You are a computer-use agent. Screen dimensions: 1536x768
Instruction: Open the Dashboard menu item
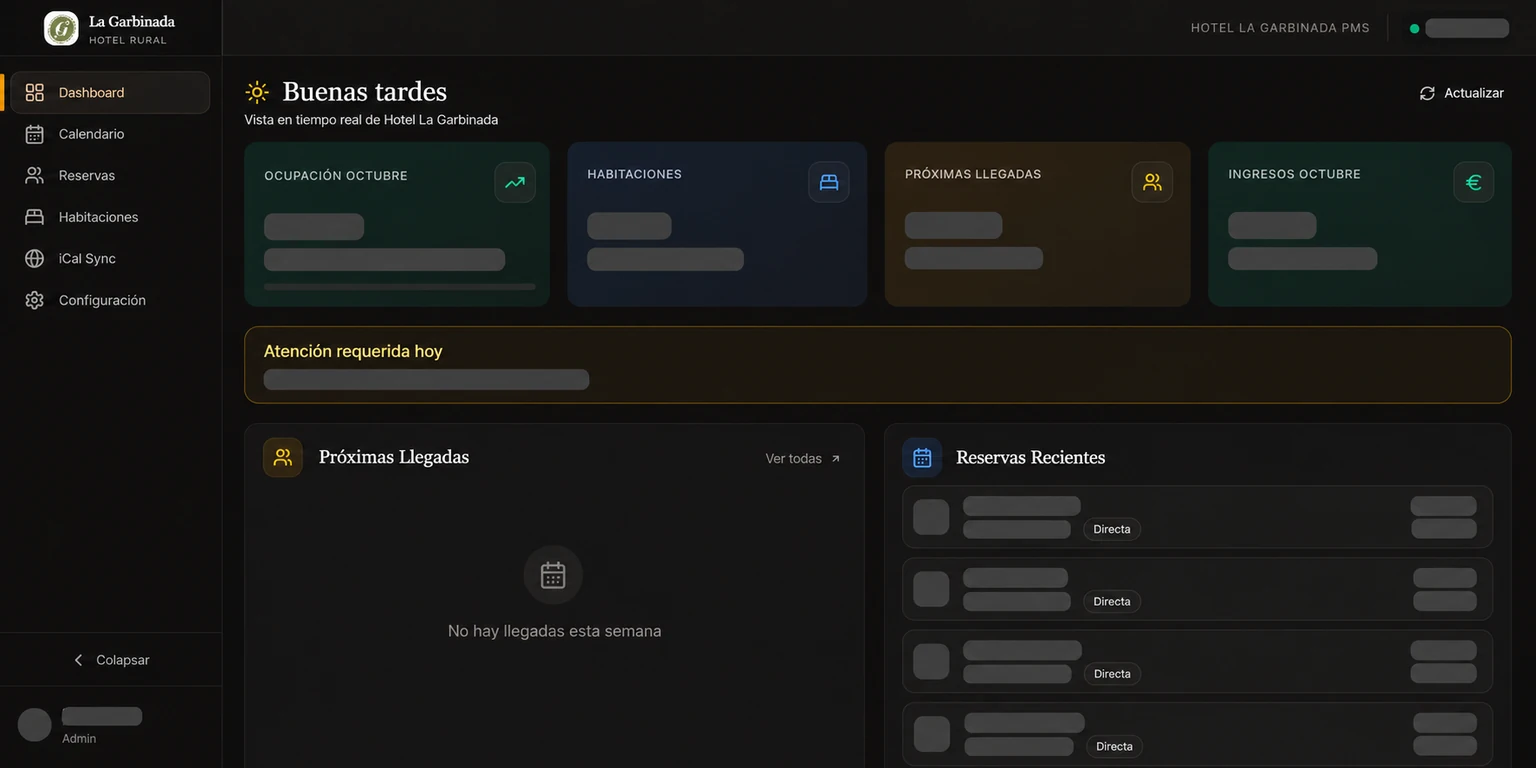(x=110, y=92)
